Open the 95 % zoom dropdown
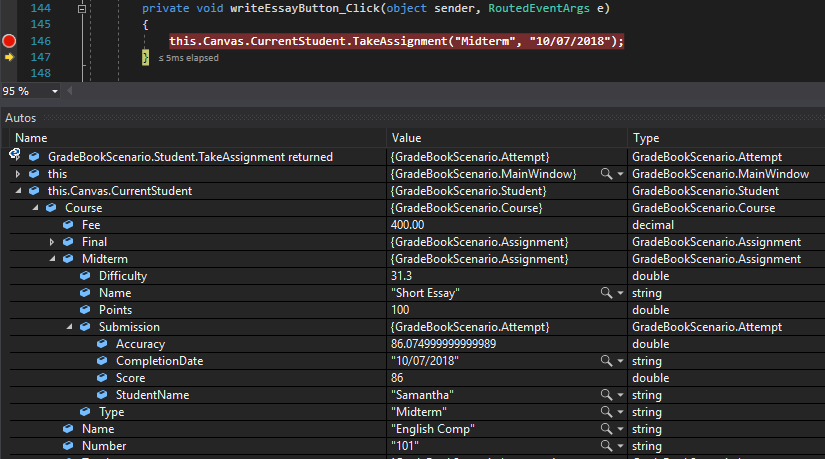The image size is (825, 459). tap(55, 92)
